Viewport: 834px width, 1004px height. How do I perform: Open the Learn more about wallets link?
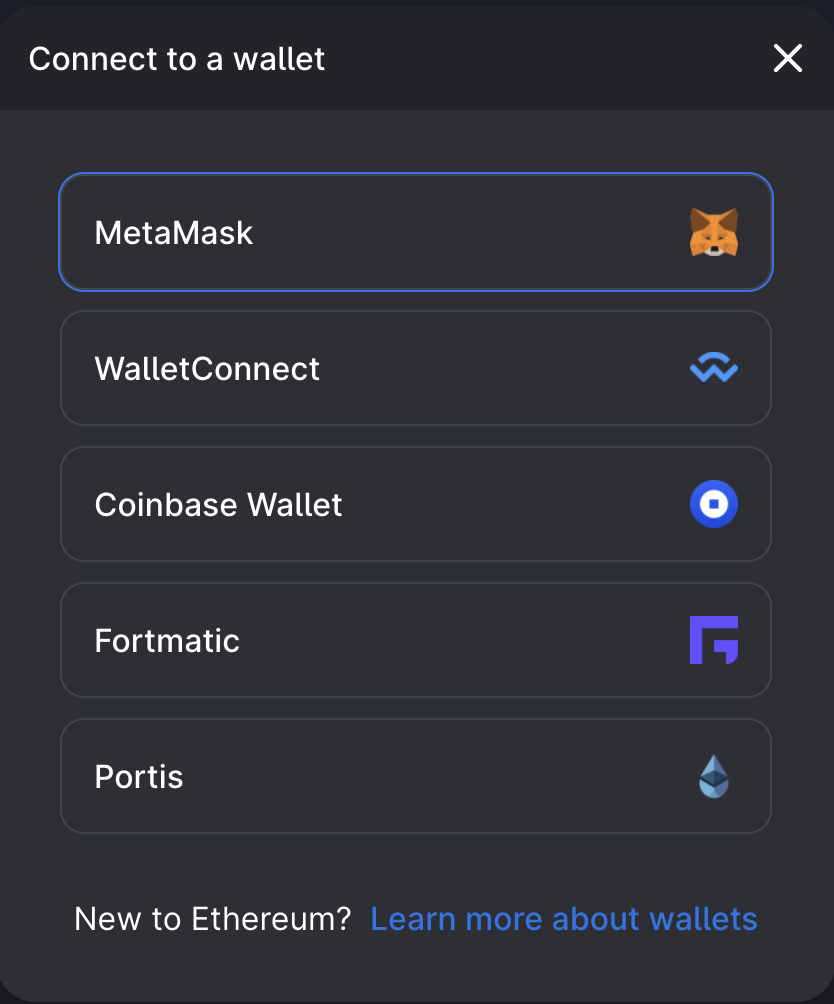(564, 919)
